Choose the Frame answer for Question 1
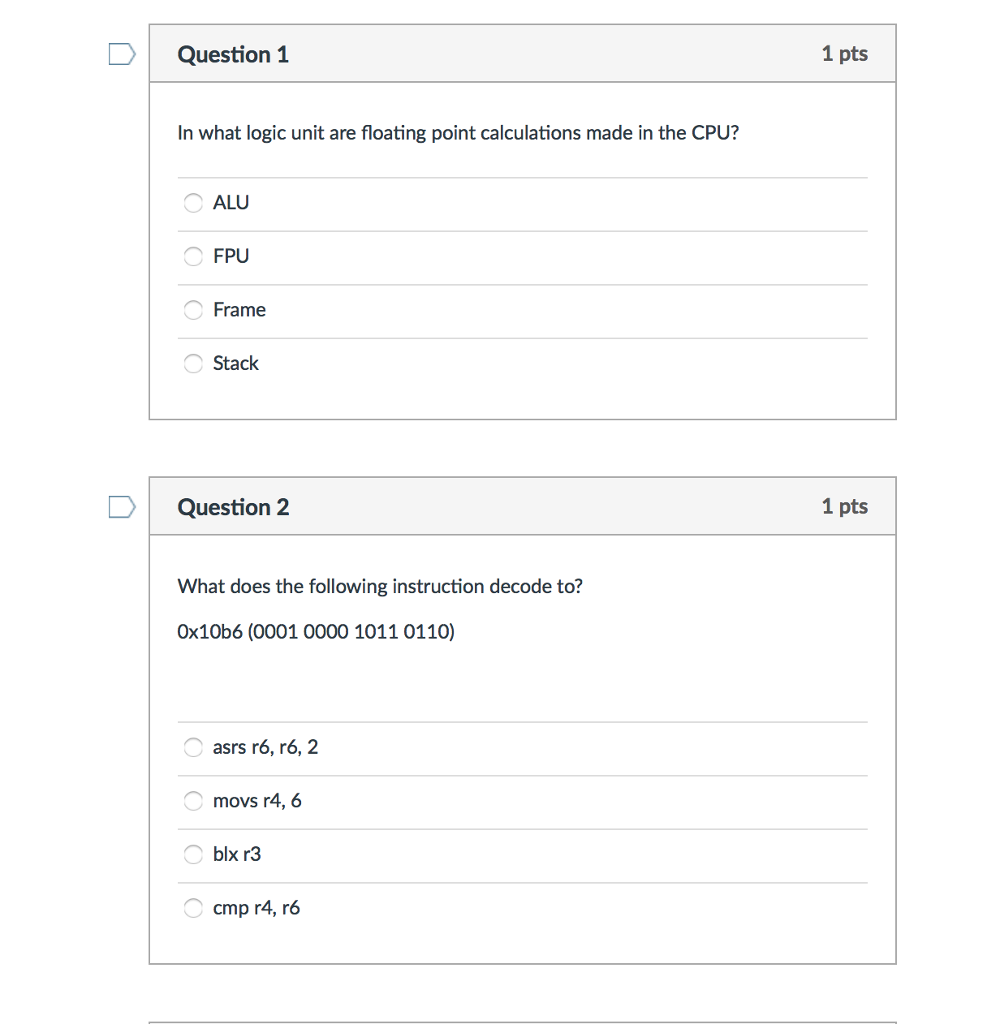Image resolution: width=987 pixels, height=1024 pixels. pos(193,310)
